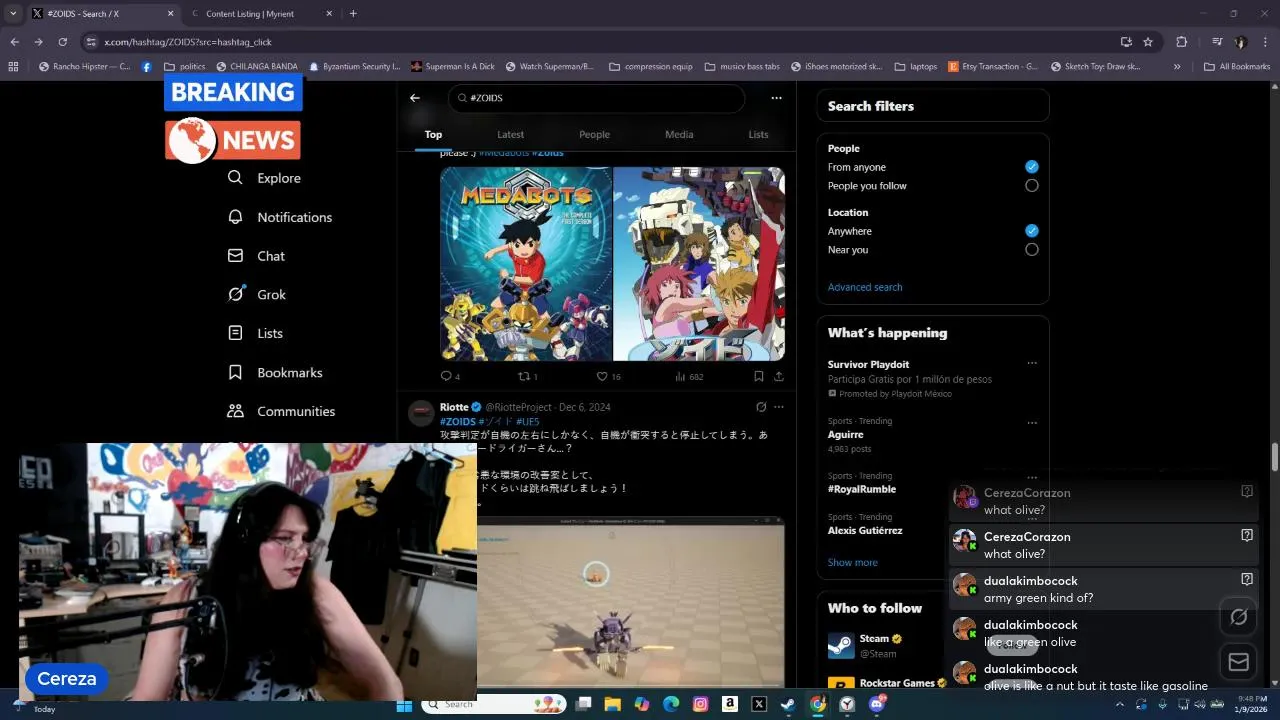
Task: Open Explore in the X sidebar
Action: (x=265, y=178)
